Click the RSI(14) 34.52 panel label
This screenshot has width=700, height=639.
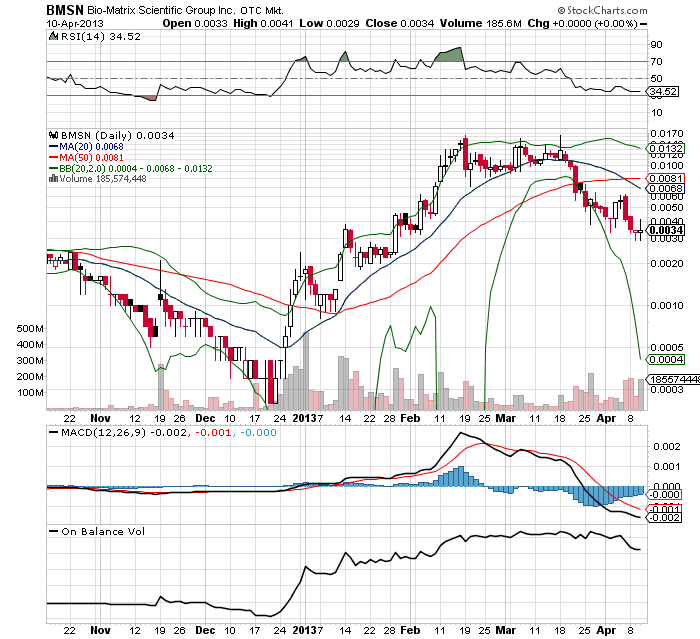[x=100, y=37]
